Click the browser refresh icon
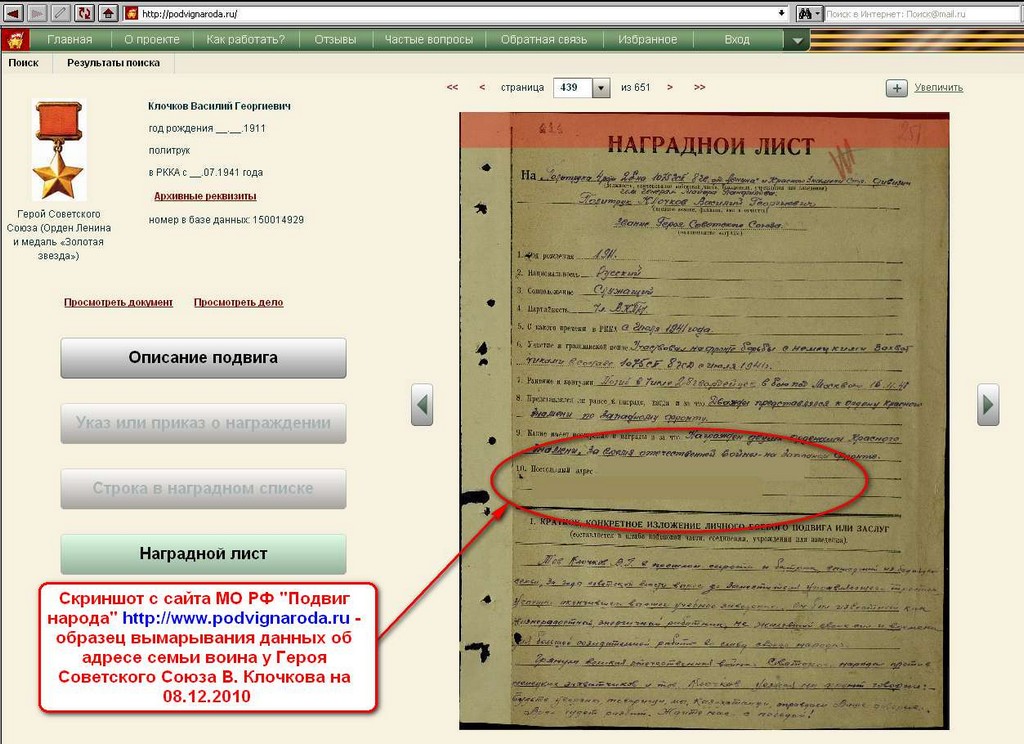 pos(84,13)
